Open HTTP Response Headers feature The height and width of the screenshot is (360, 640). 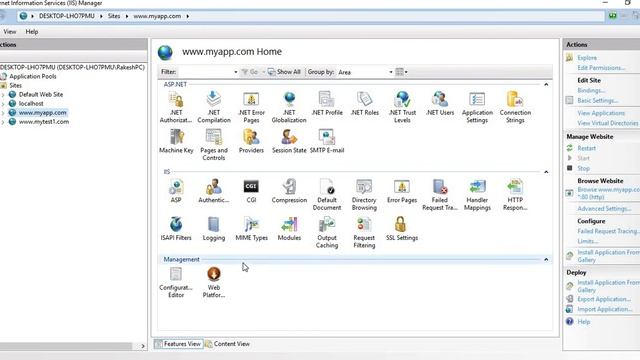[515, 195]
